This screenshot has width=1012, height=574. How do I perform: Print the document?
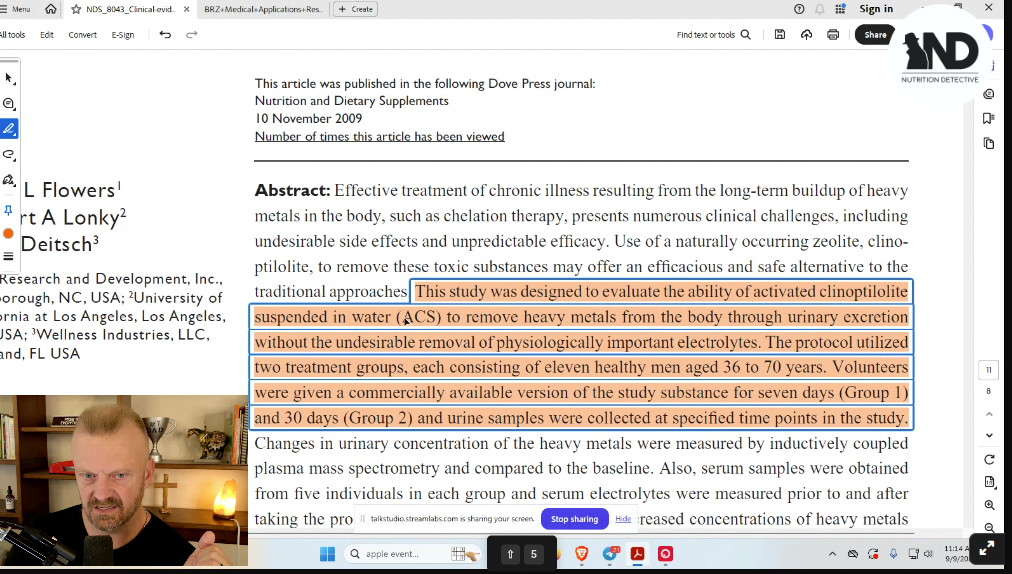pos(833,35)
